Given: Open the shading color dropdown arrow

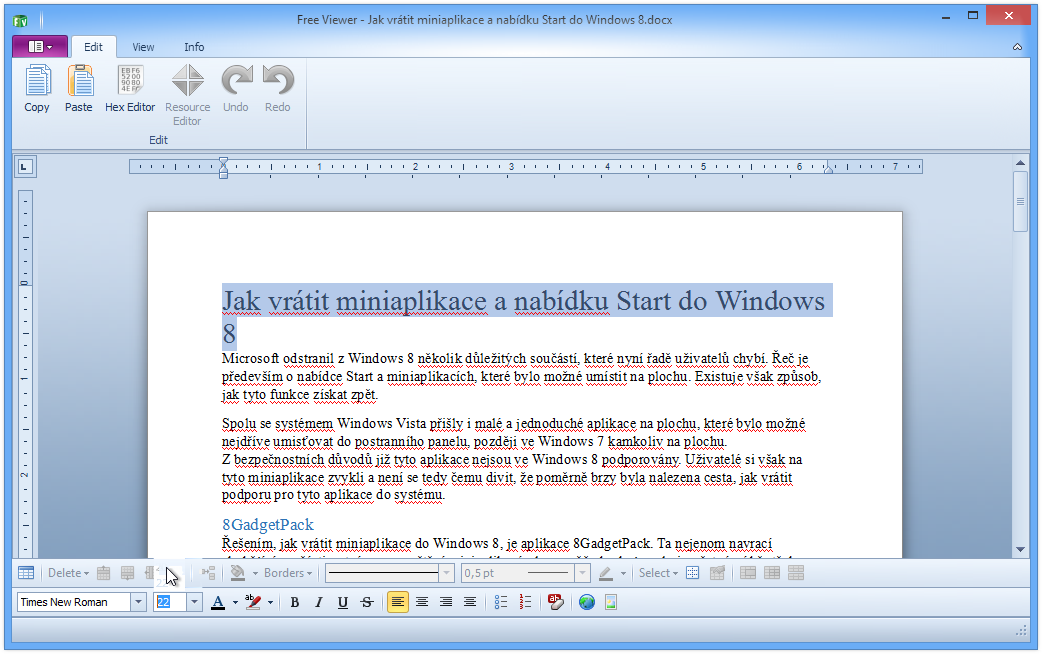Looking at the screenshot, I should pos(255,573).
